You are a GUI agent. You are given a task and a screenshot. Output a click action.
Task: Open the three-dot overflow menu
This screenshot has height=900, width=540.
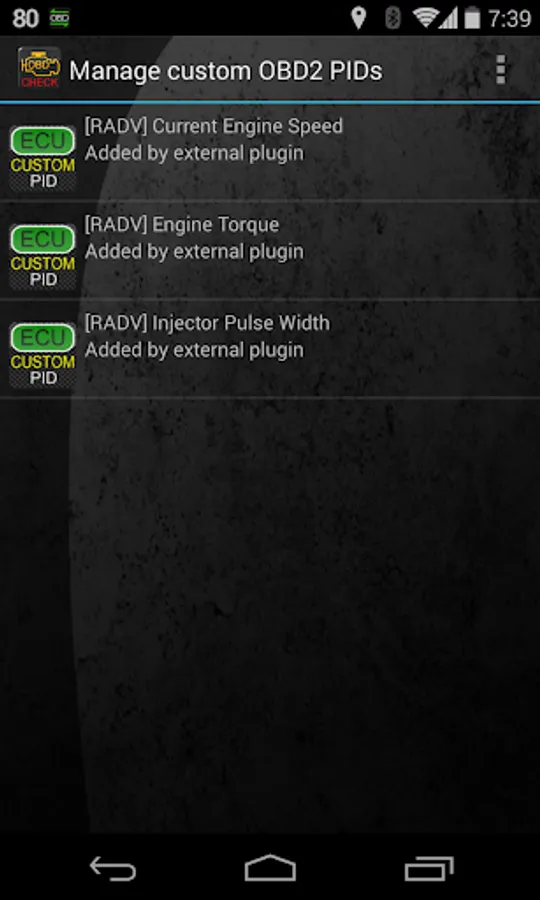pos(501,70)
